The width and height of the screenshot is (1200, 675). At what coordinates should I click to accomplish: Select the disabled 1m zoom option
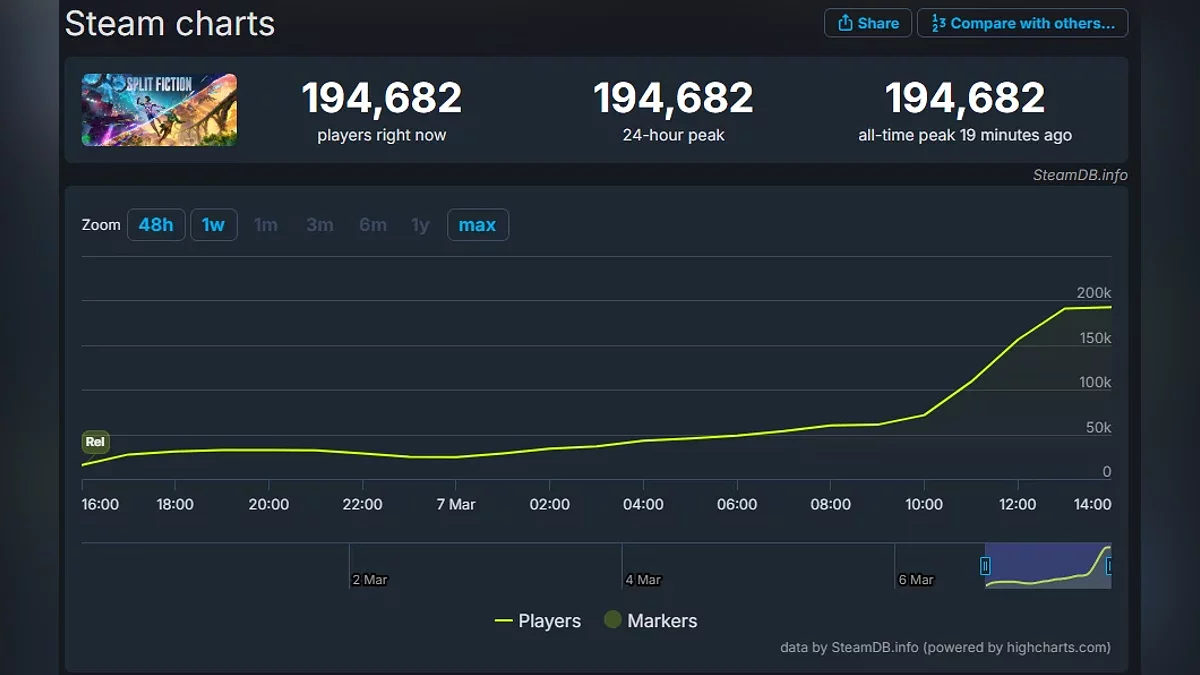pyautogui.click(x=266, y=225)
